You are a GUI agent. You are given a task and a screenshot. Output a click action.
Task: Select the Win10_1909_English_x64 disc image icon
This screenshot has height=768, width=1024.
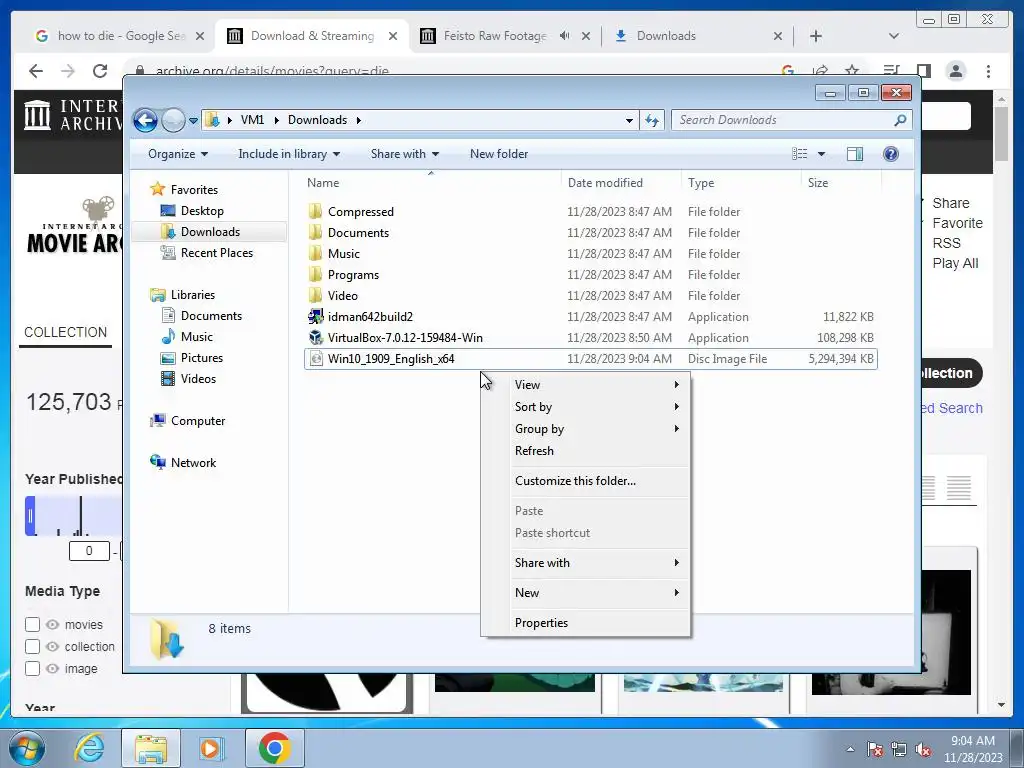coord(315,359)
